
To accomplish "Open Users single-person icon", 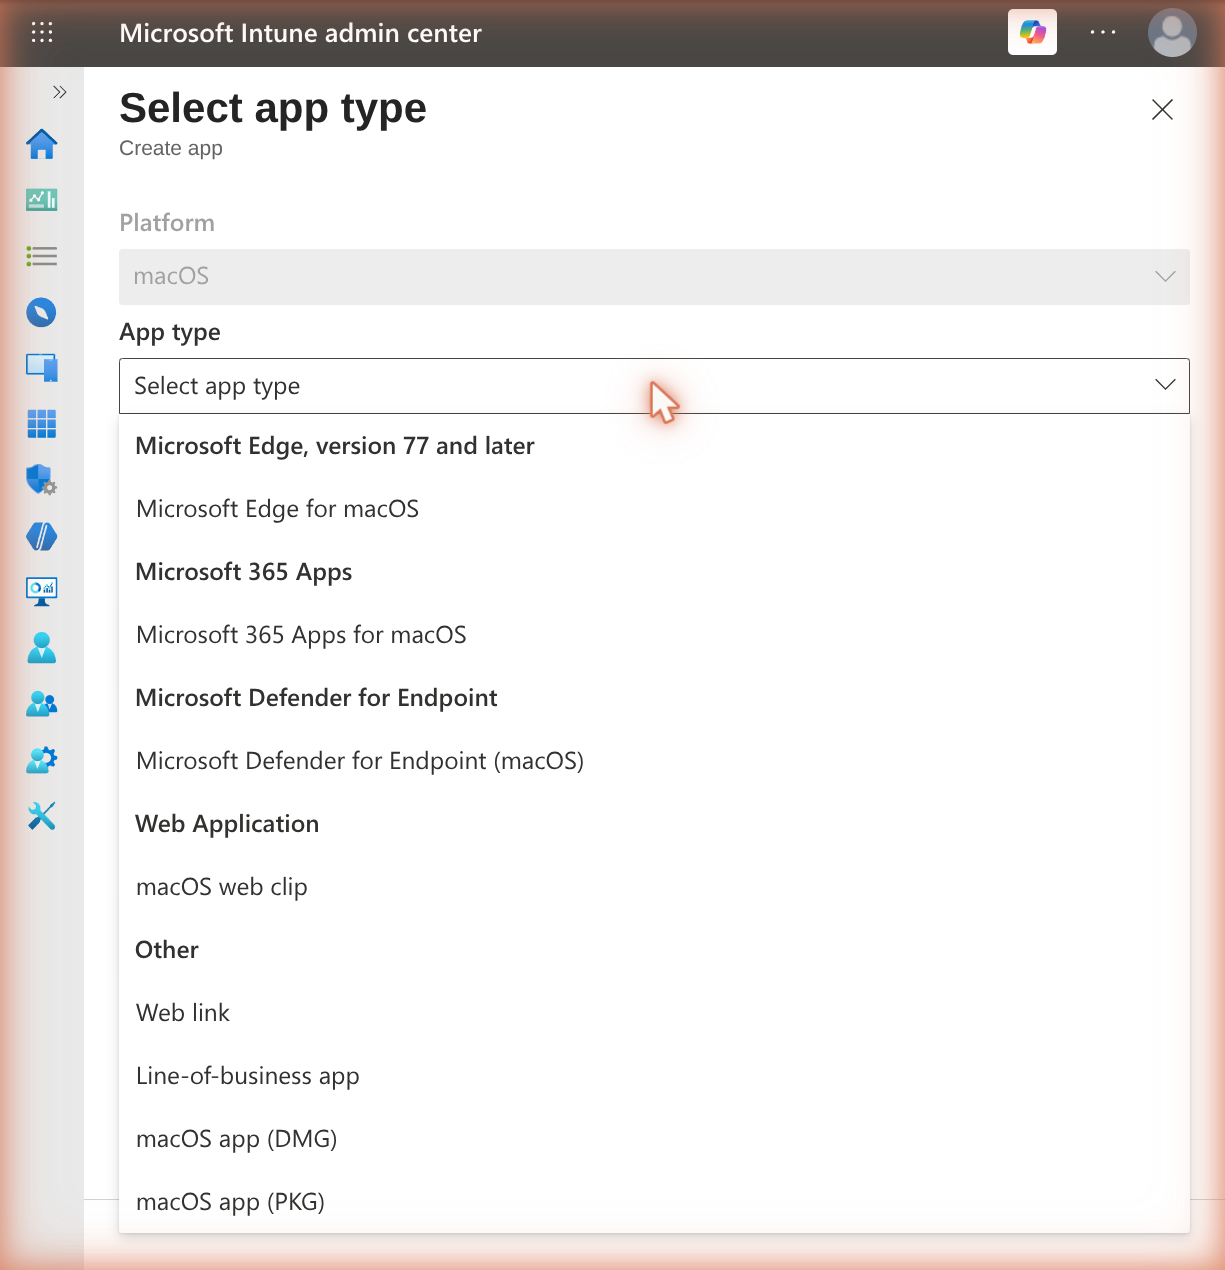I will click(42, 648).
